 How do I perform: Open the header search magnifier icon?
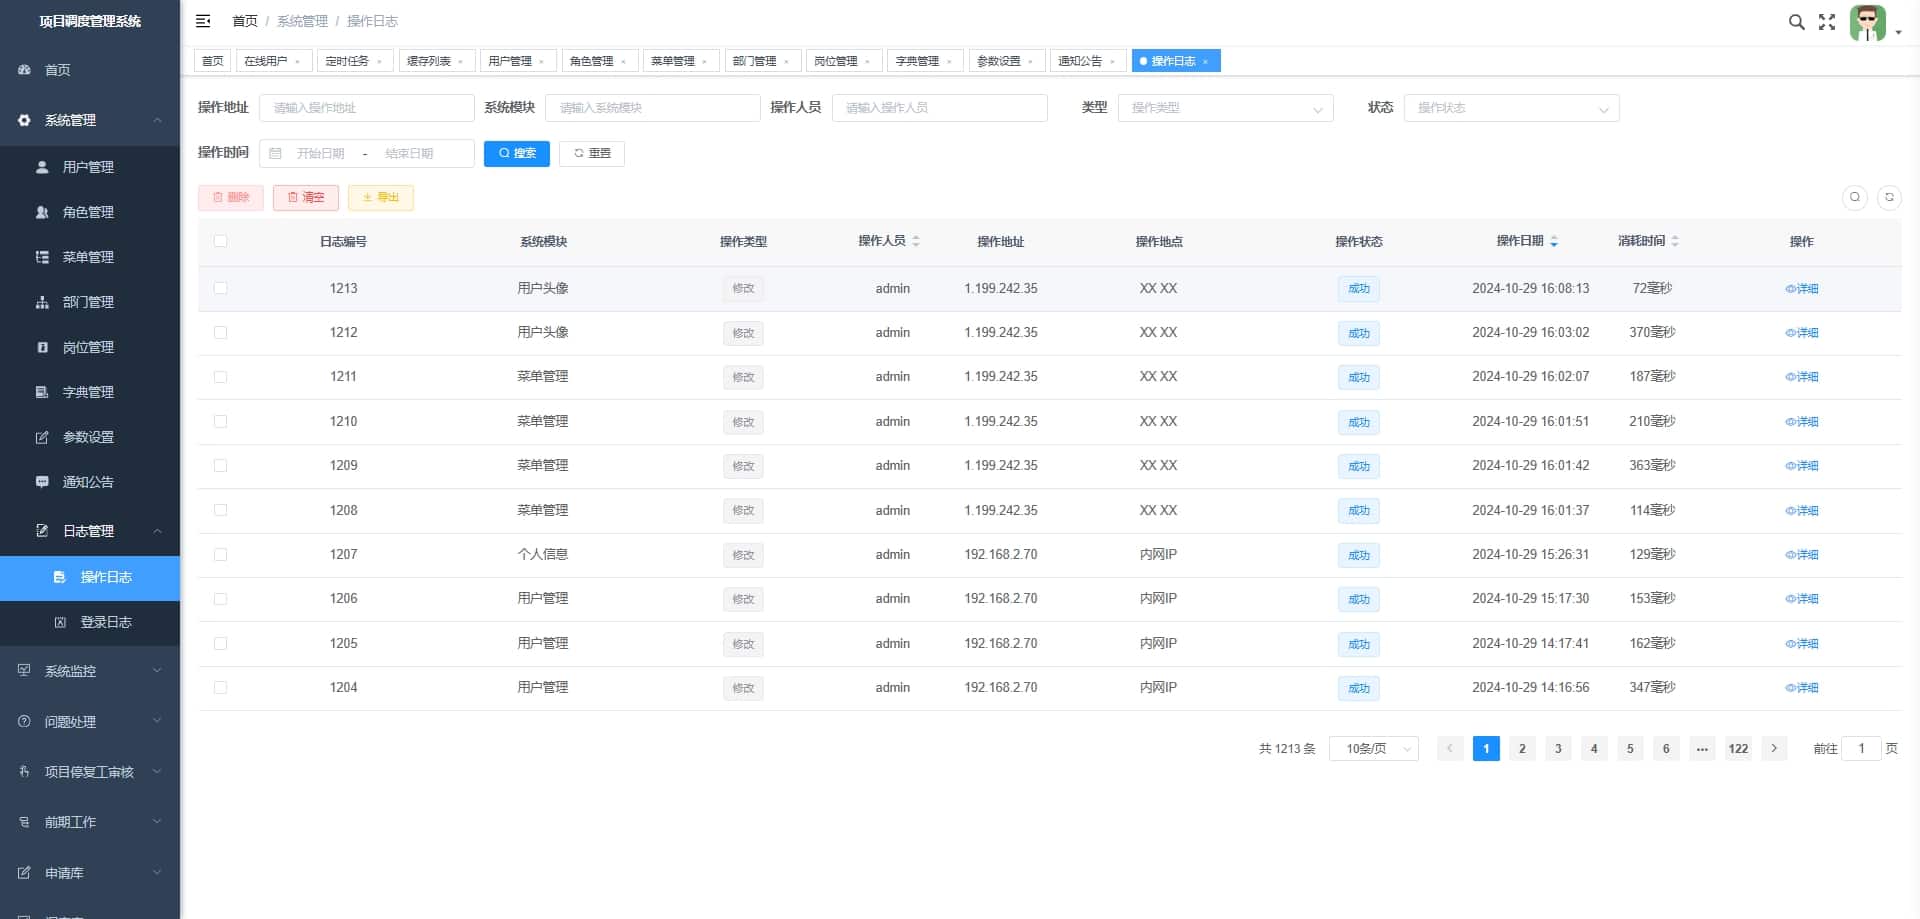pos(1796,22)
